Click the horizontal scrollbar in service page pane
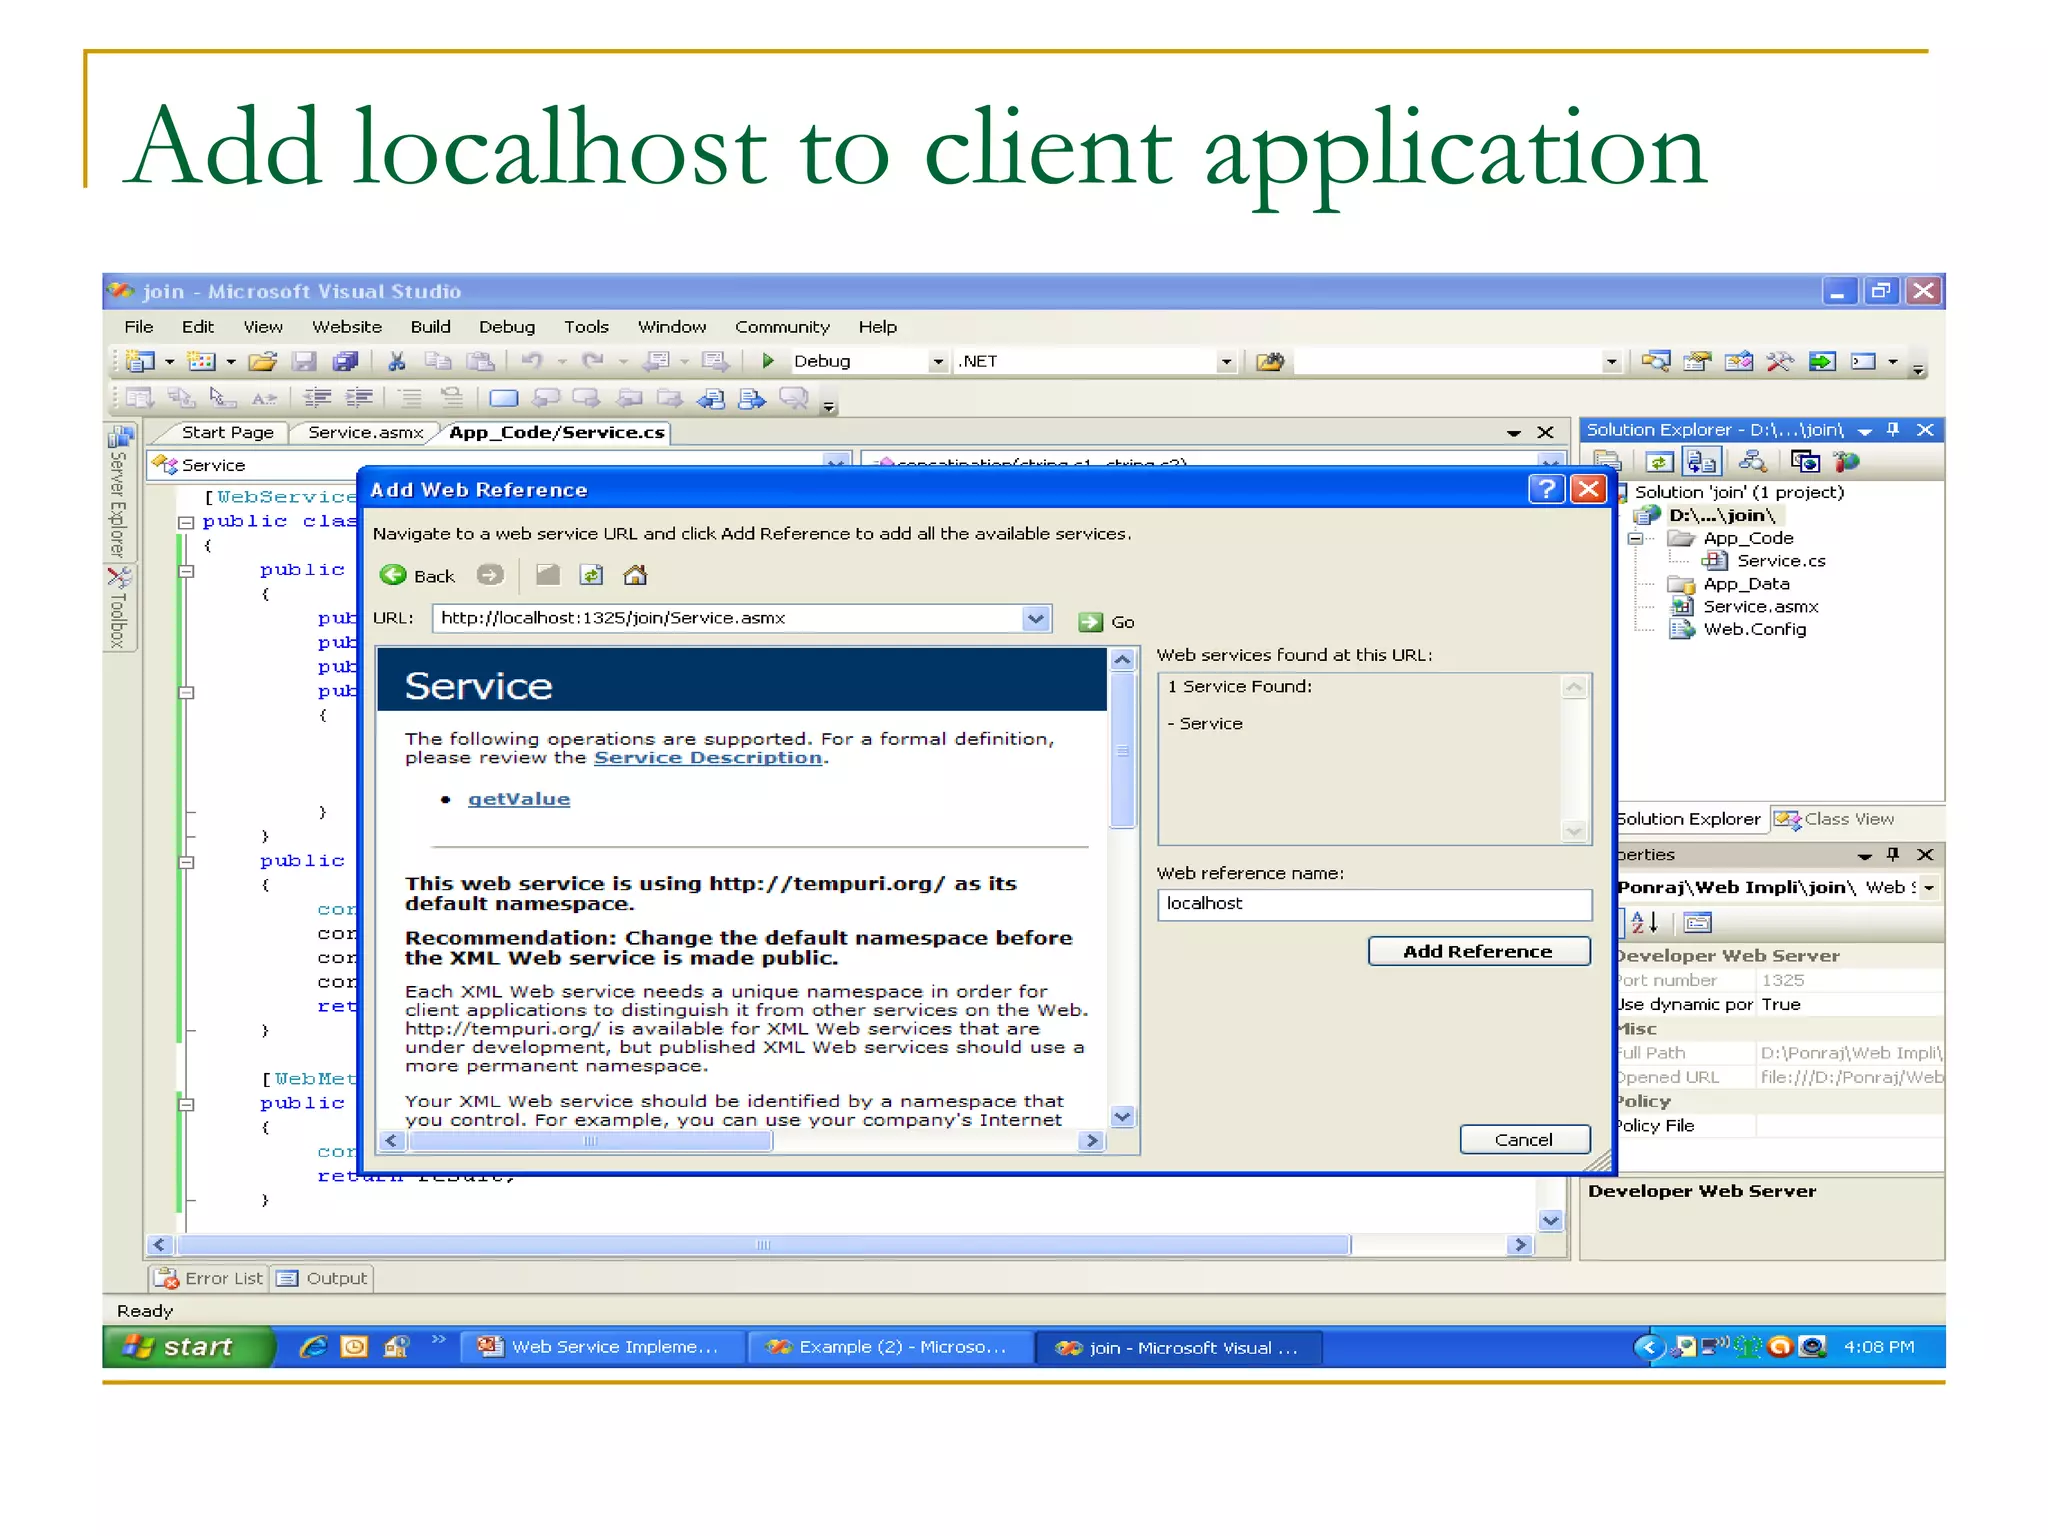The image size is (2048, 1536). click(x=742, y=1140)
